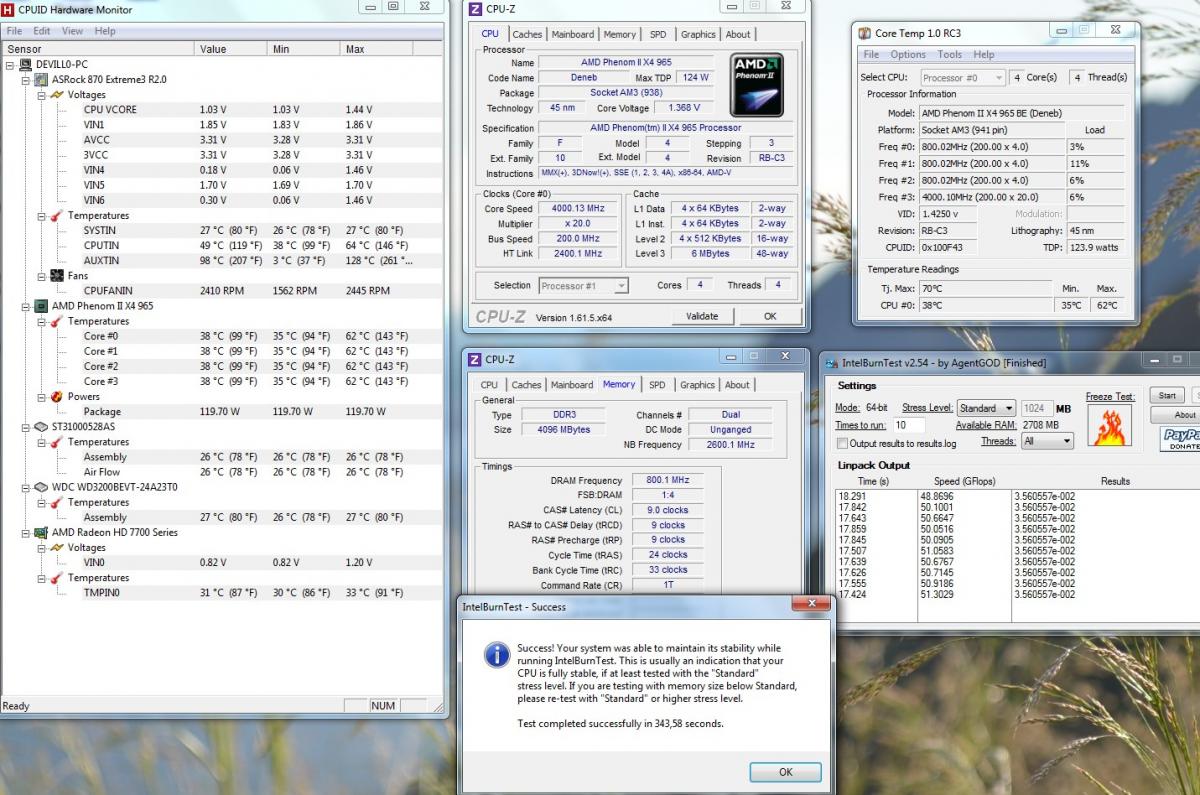Click the ST31000528AS hard drive icon
Image resolution: width=1200 pixels, height=795 pixels.
click(41, 427)
